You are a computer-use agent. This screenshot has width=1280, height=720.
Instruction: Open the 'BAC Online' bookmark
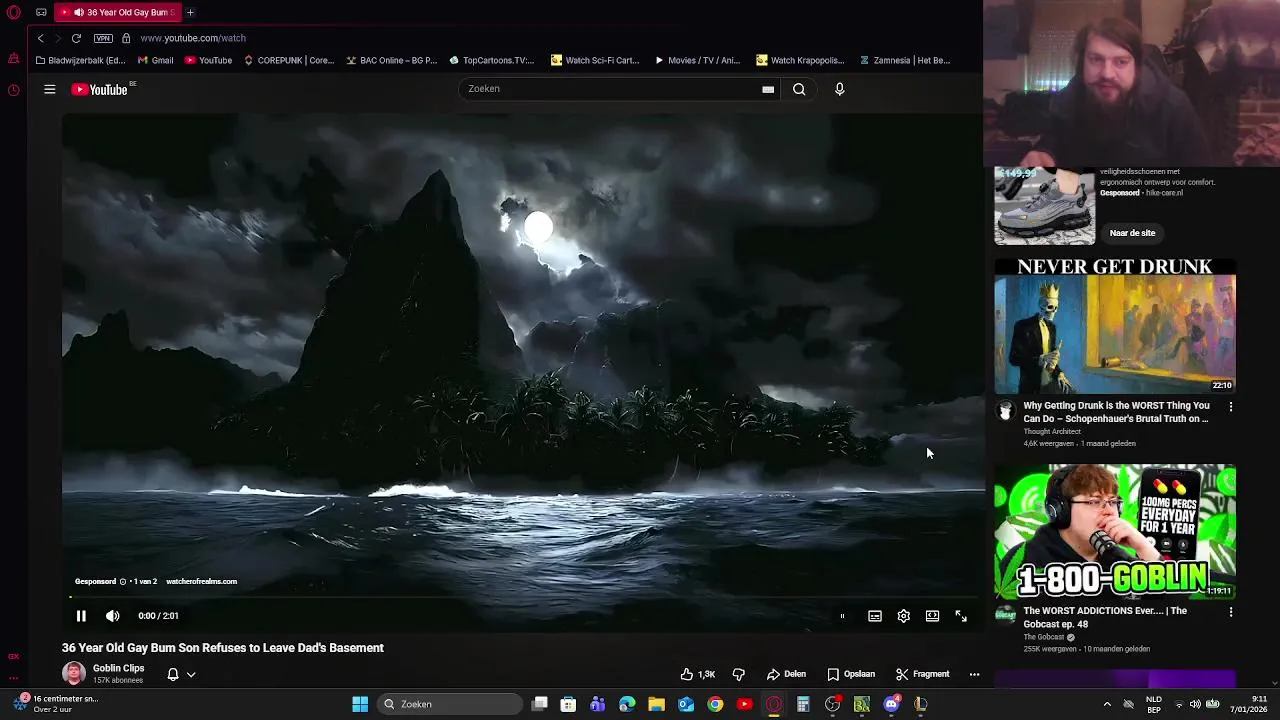[x=391, y=60]
